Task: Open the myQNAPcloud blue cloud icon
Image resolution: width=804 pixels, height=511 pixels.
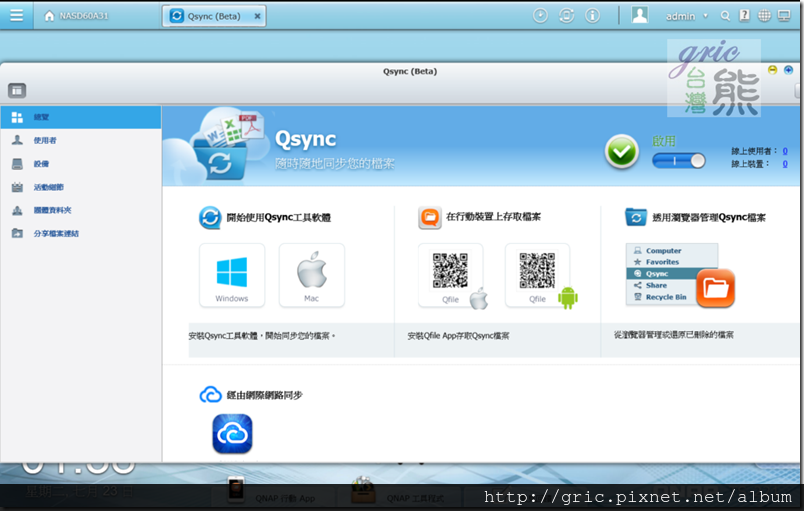Action: (232, 434)
